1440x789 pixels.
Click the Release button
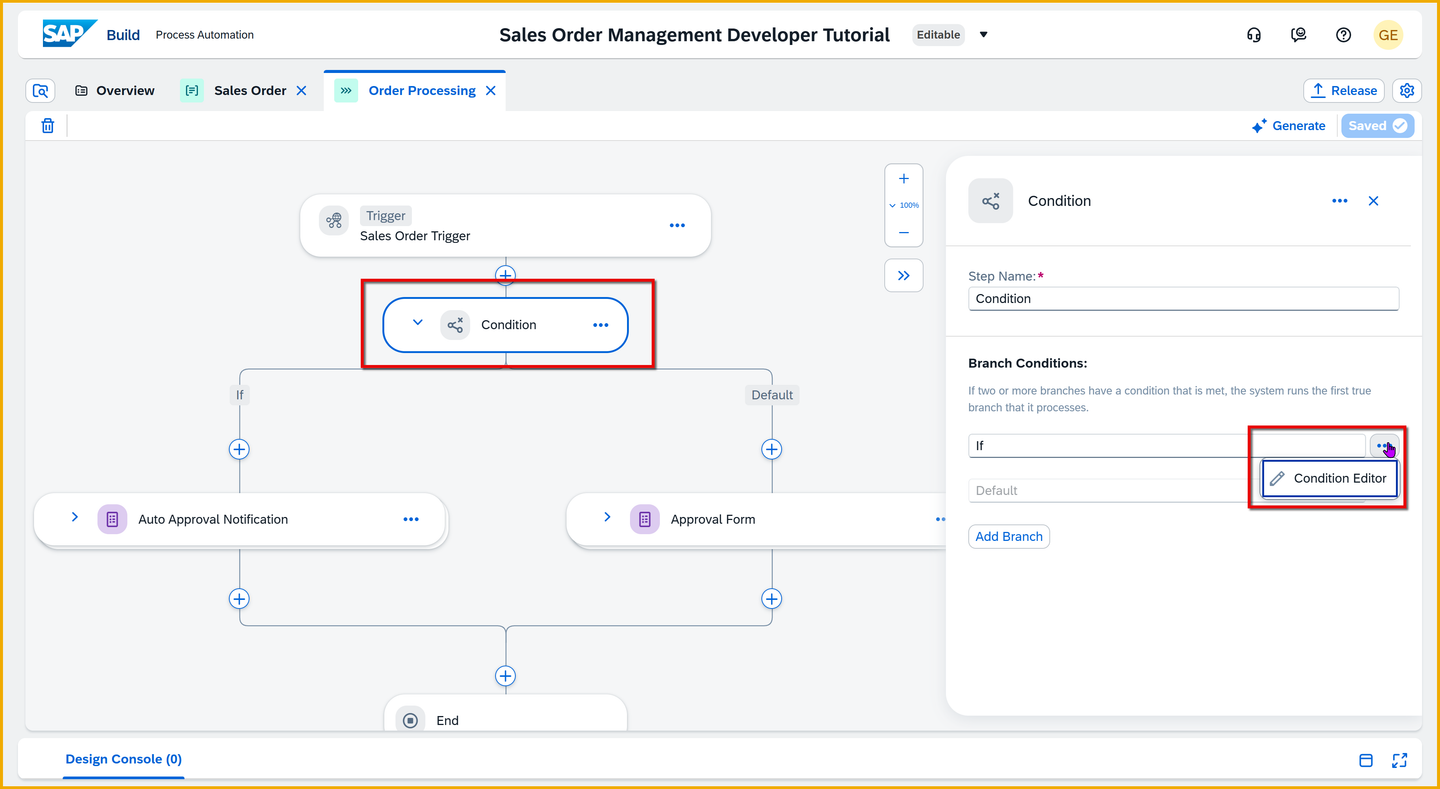[x=1344, y=91]
